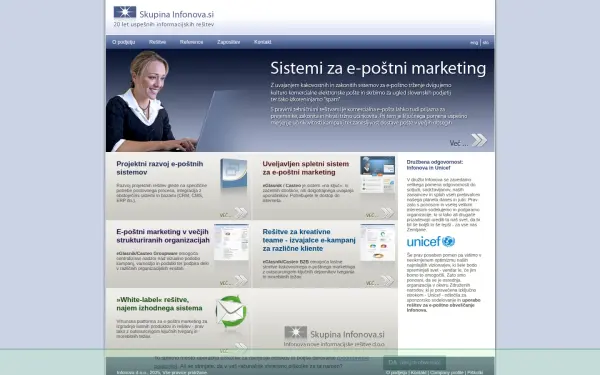Open Družbena odgovornost: Infonova in Unicef heading
Image resolution: width=600 pixels, height=375 pixels.
[x=435, y=165]
